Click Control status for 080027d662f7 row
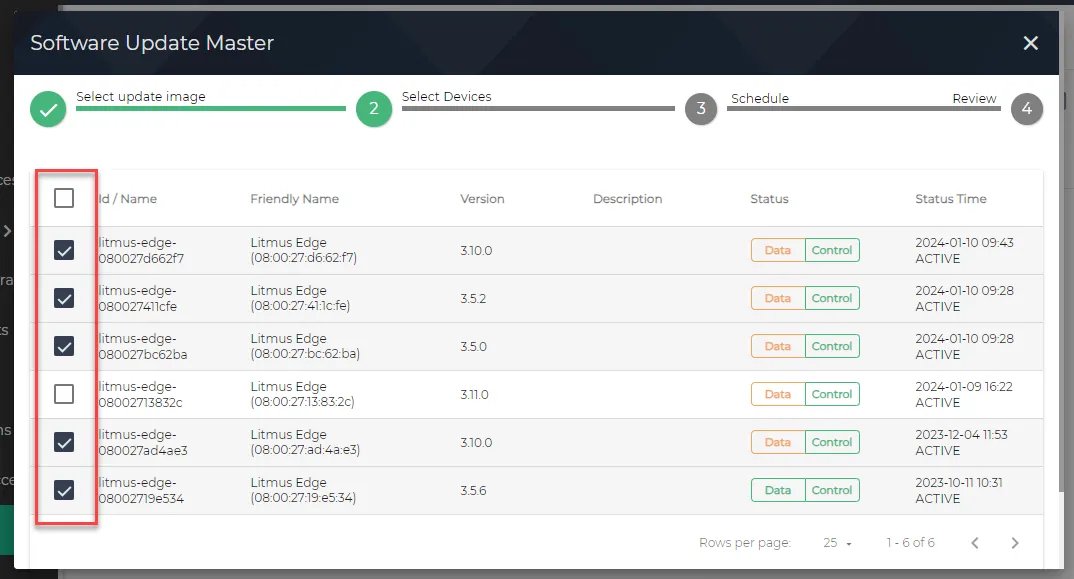This screenshot has width=1074, height=579. (x=832, y=250)
